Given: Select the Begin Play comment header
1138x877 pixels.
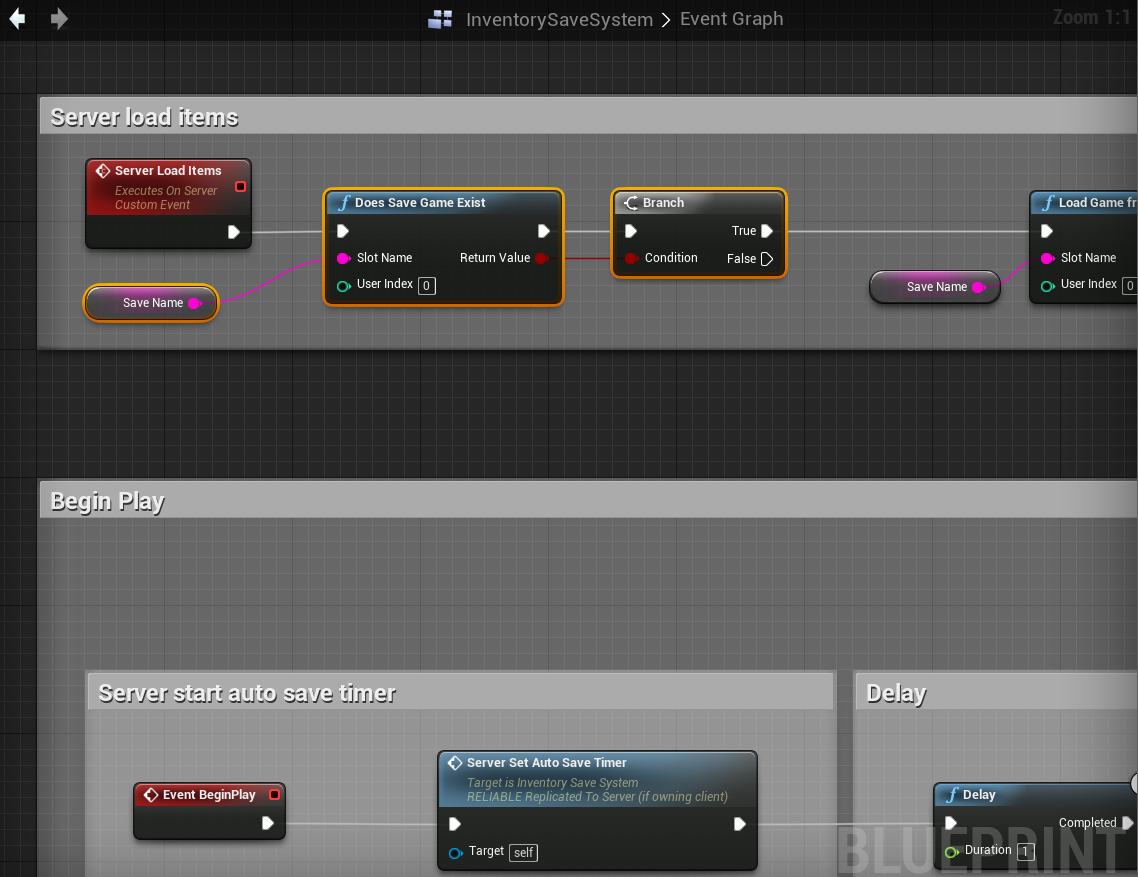Looking at the screenshot, I should pos(107,501).
